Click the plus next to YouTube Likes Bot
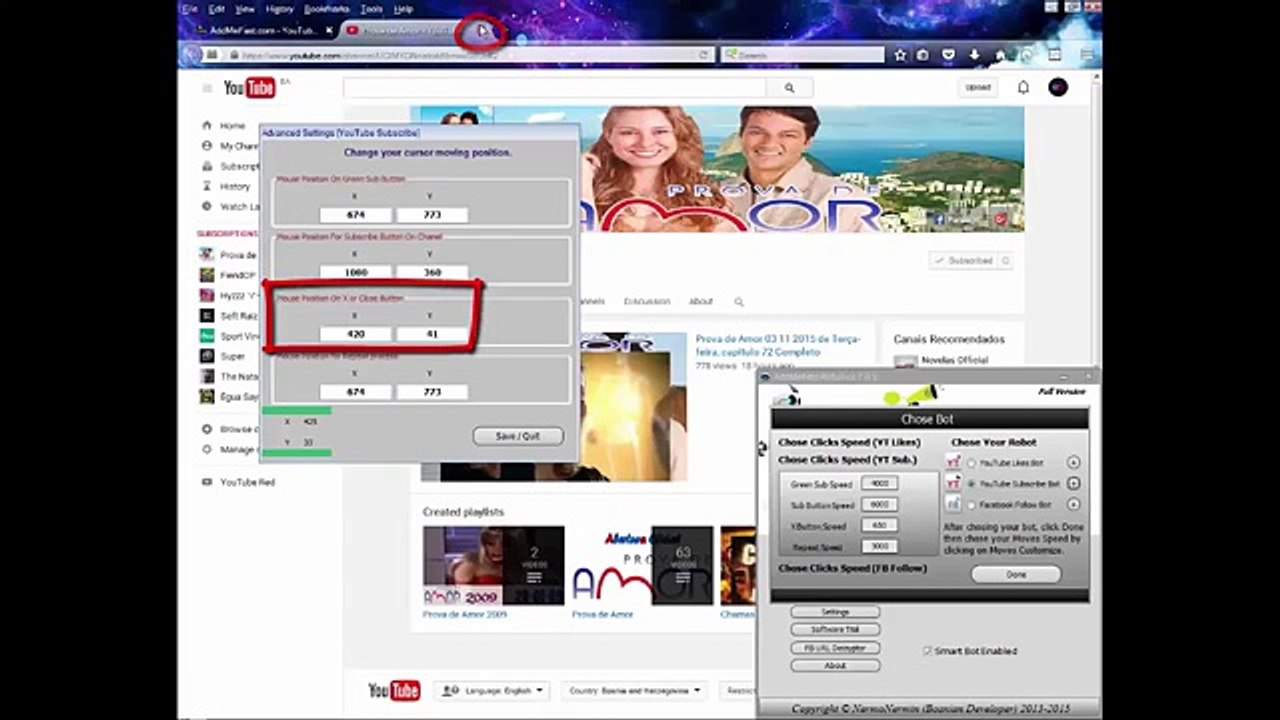The height and width of the screenshot is (720, 1280). tap(1073, 463)
